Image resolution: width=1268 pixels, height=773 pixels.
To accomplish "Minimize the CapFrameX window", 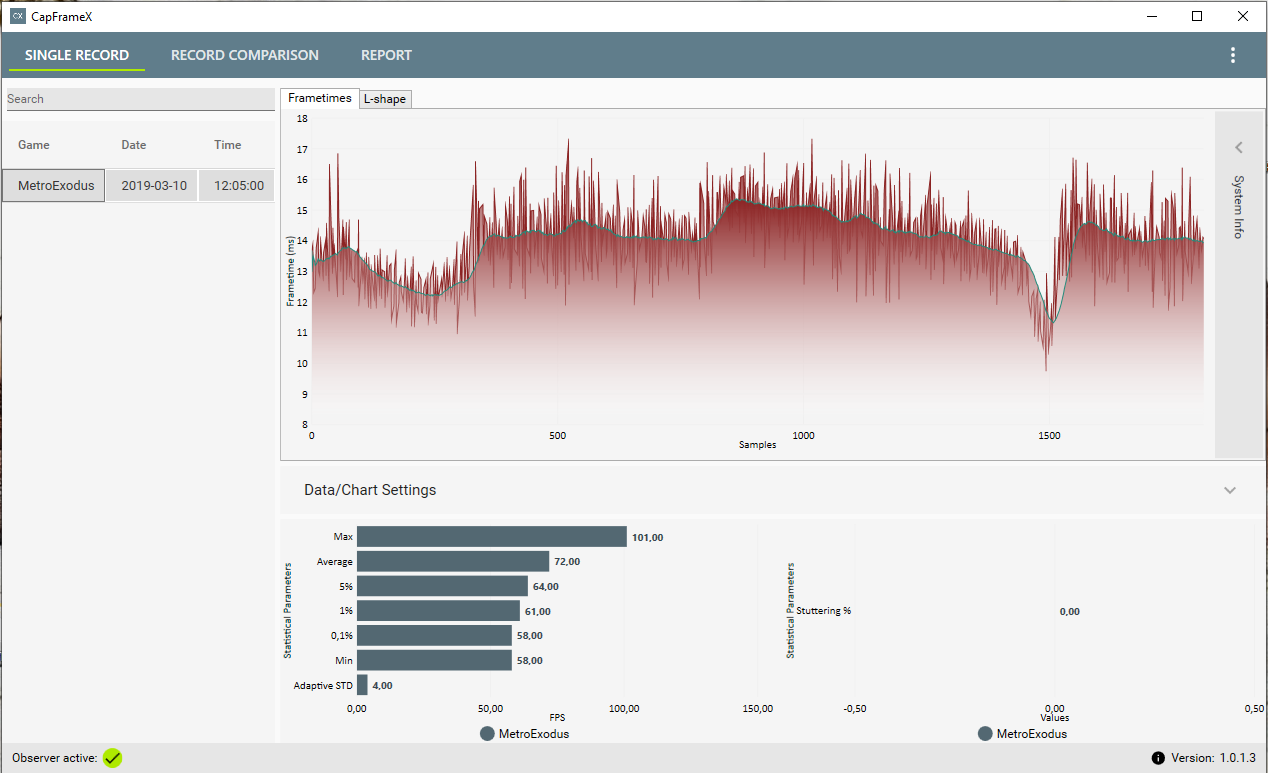I will [1152, 16].
